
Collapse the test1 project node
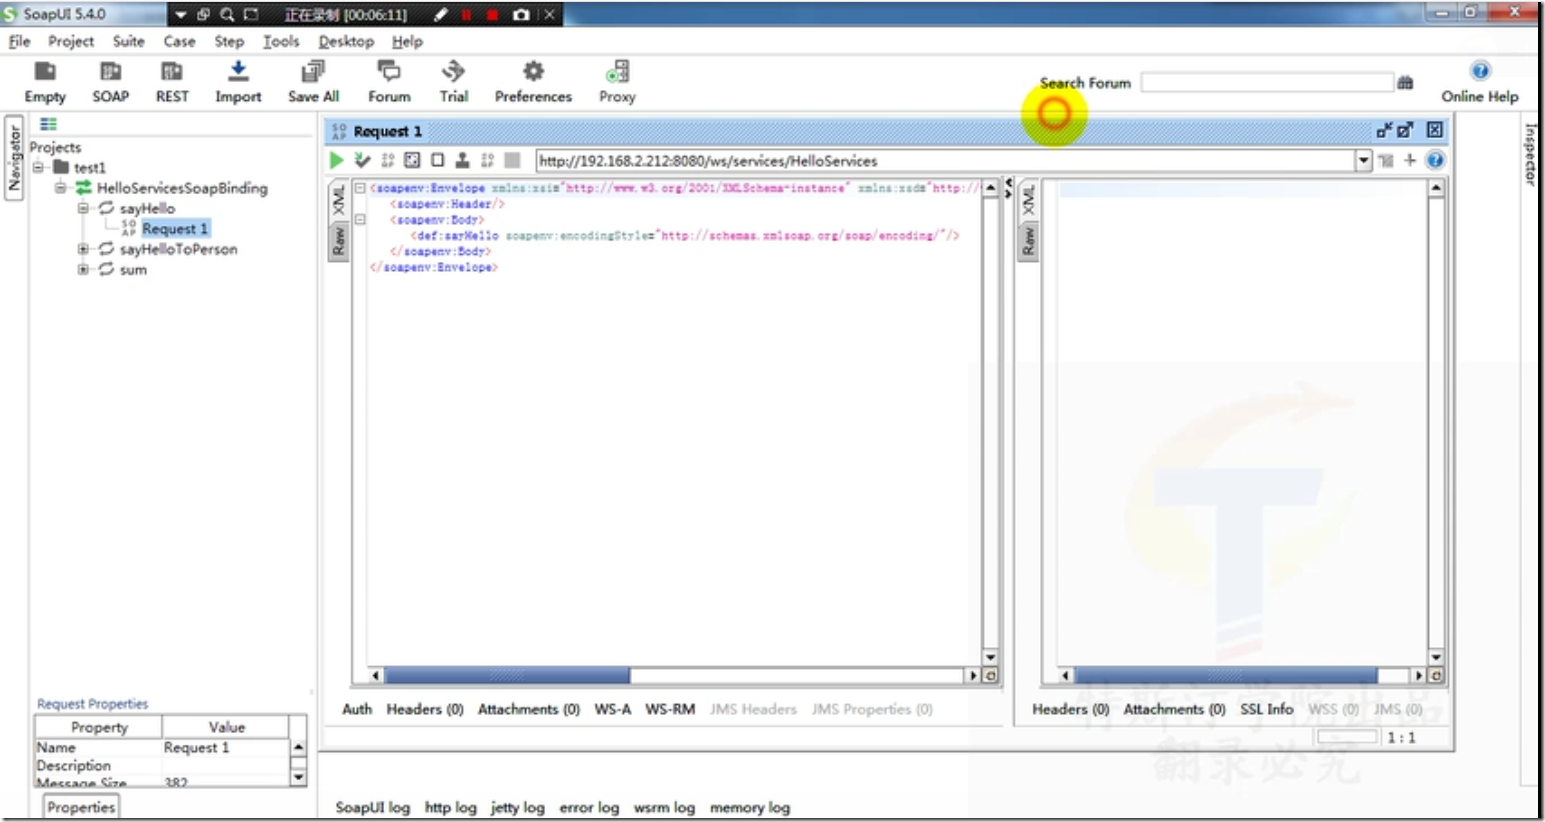[x=38, y=167]
